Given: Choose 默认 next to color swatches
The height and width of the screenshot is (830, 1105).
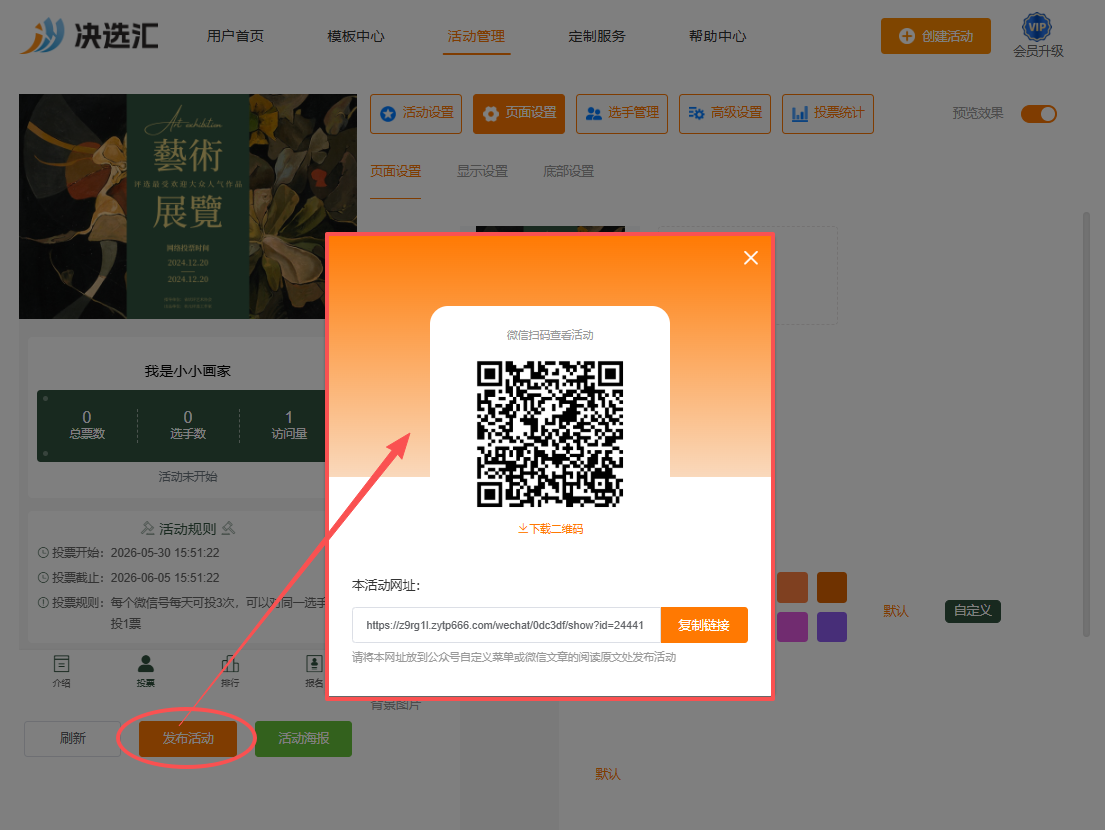Looking at the screenshot, I should coord(896,611).
